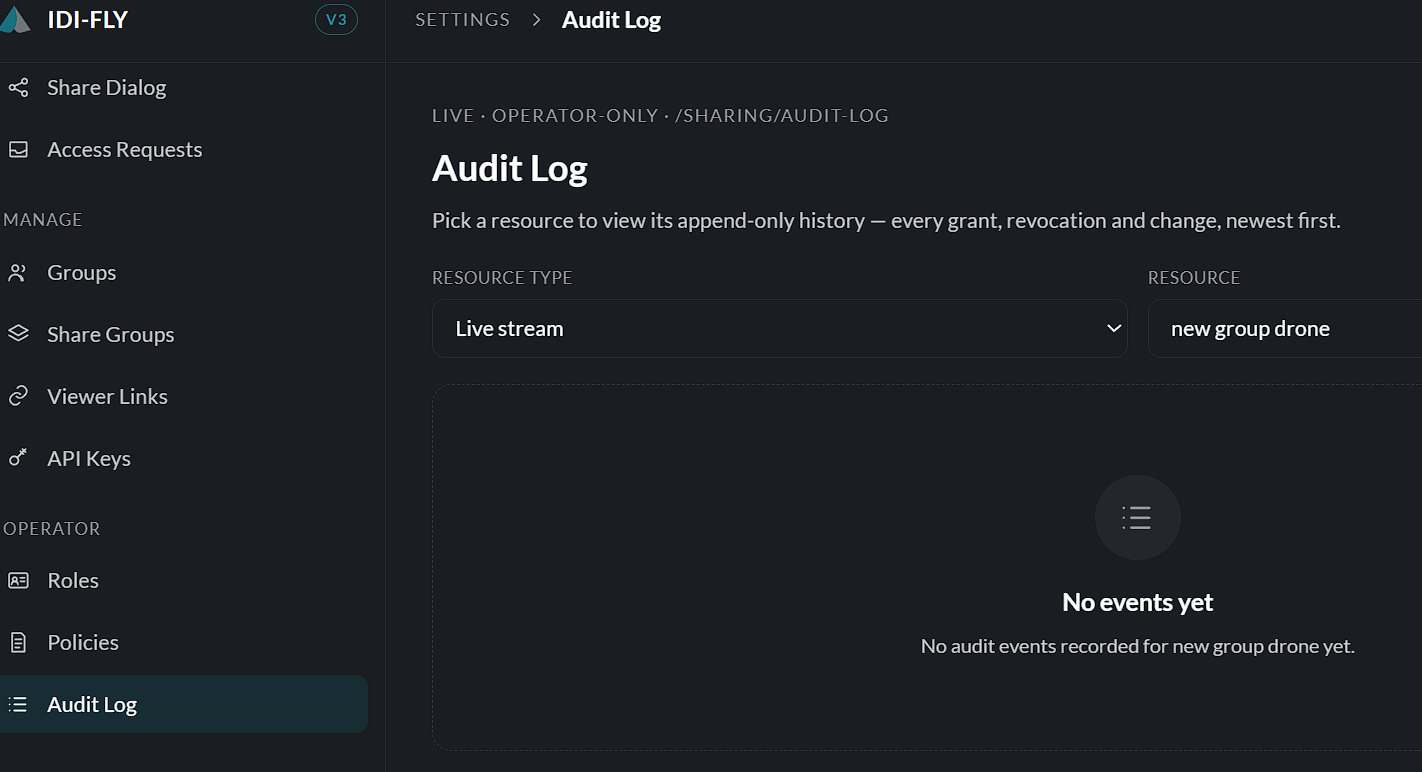
Task: Select Audit Log sidebar item
Action: [184, 704]
